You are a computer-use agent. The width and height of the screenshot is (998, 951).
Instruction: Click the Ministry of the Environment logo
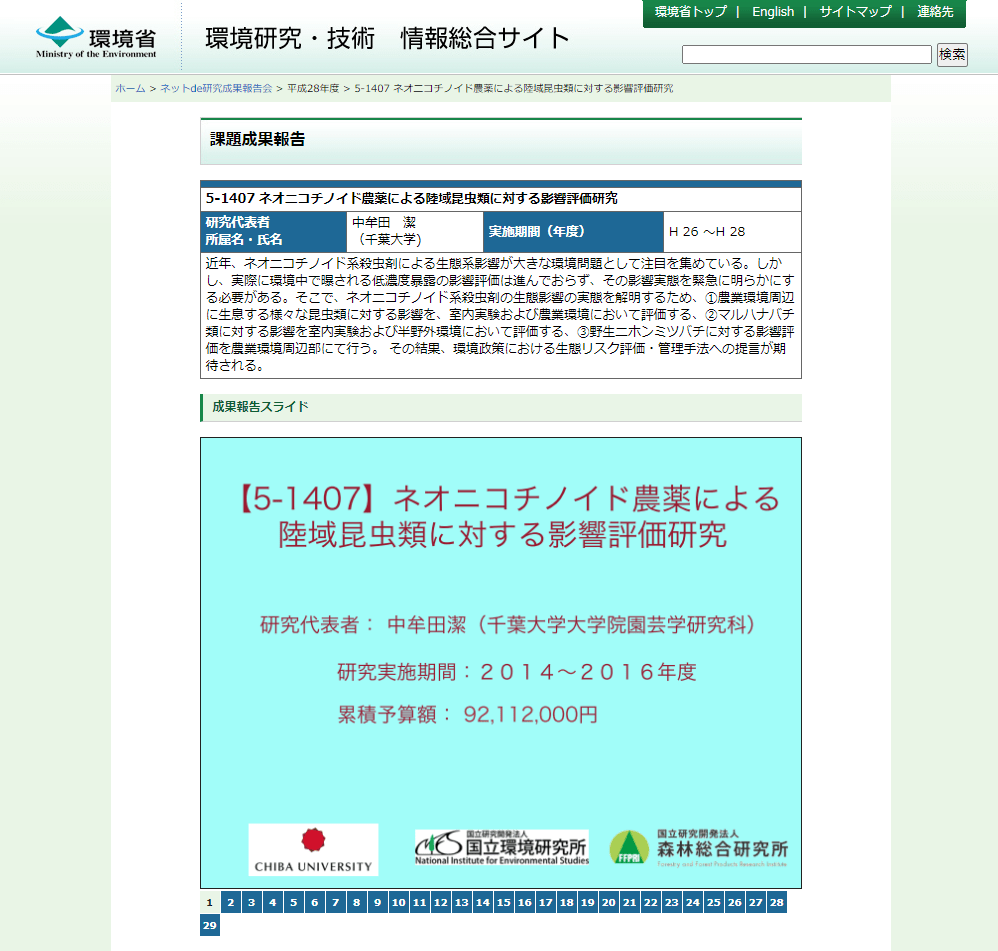coord(96,38)
